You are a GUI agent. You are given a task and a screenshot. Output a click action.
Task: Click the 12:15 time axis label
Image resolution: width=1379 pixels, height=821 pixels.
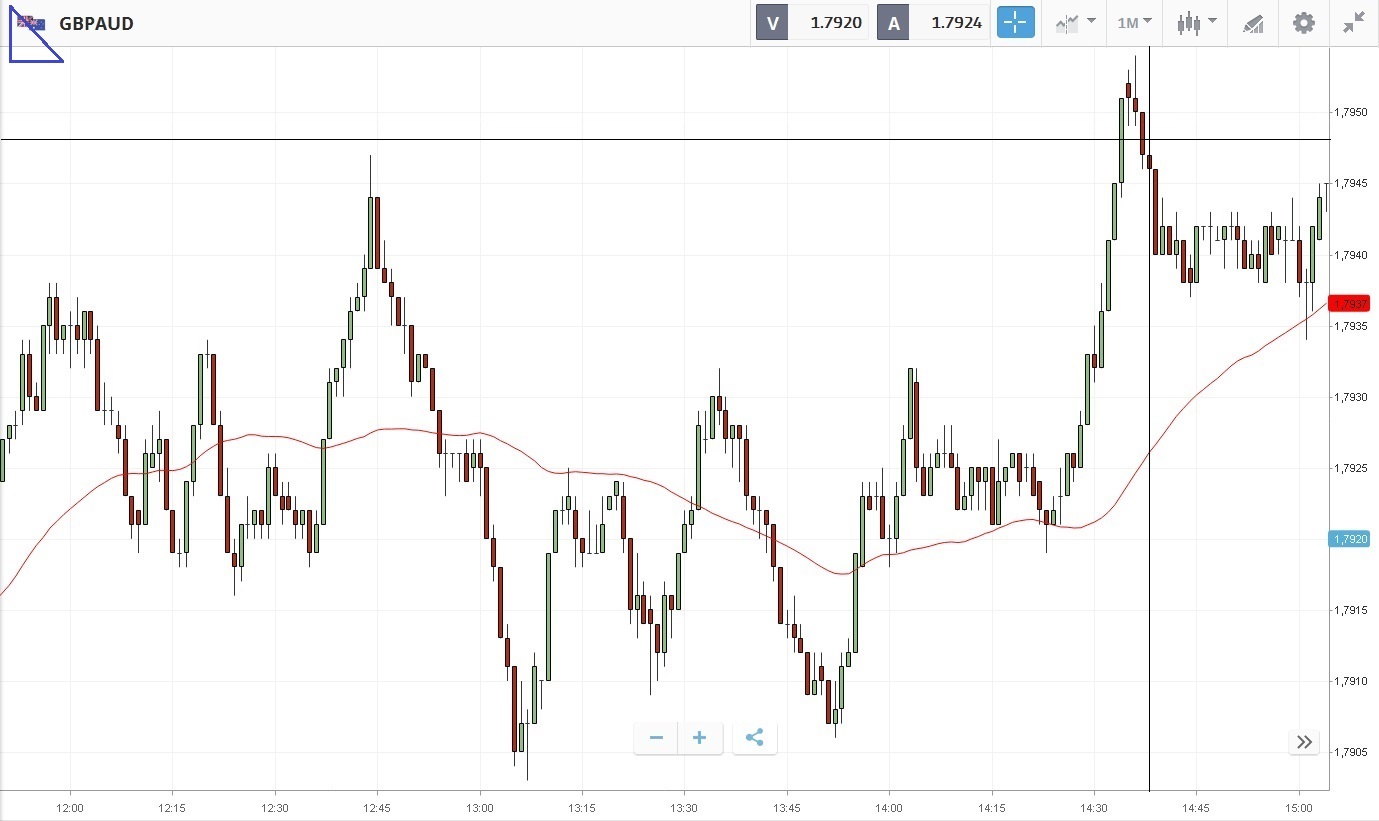click(172, 807)
